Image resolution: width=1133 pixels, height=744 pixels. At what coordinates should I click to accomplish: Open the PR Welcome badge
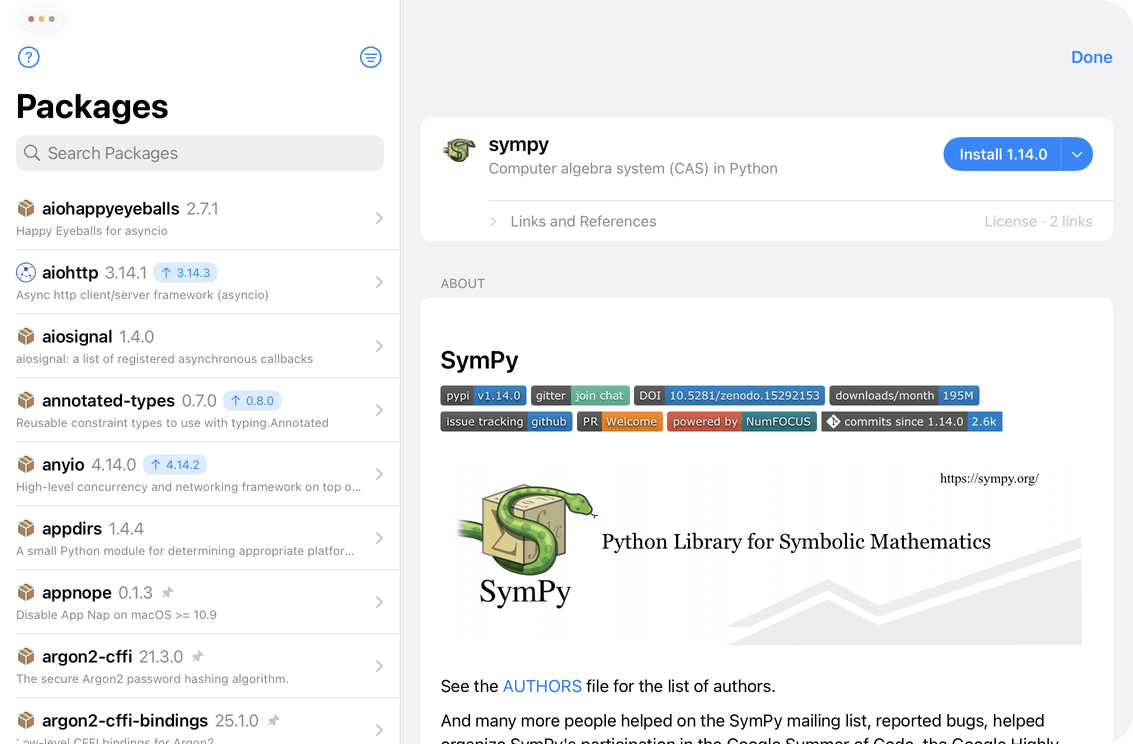tap(620, 422)
